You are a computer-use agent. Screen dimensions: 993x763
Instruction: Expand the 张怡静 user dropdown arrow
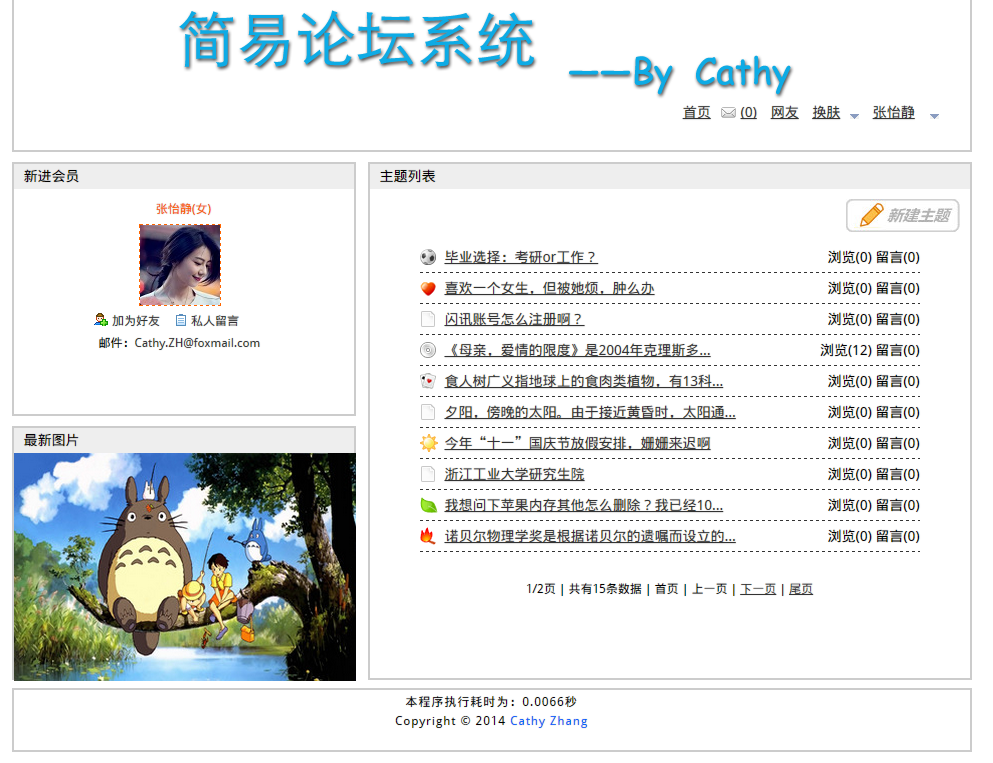point(934,116)
